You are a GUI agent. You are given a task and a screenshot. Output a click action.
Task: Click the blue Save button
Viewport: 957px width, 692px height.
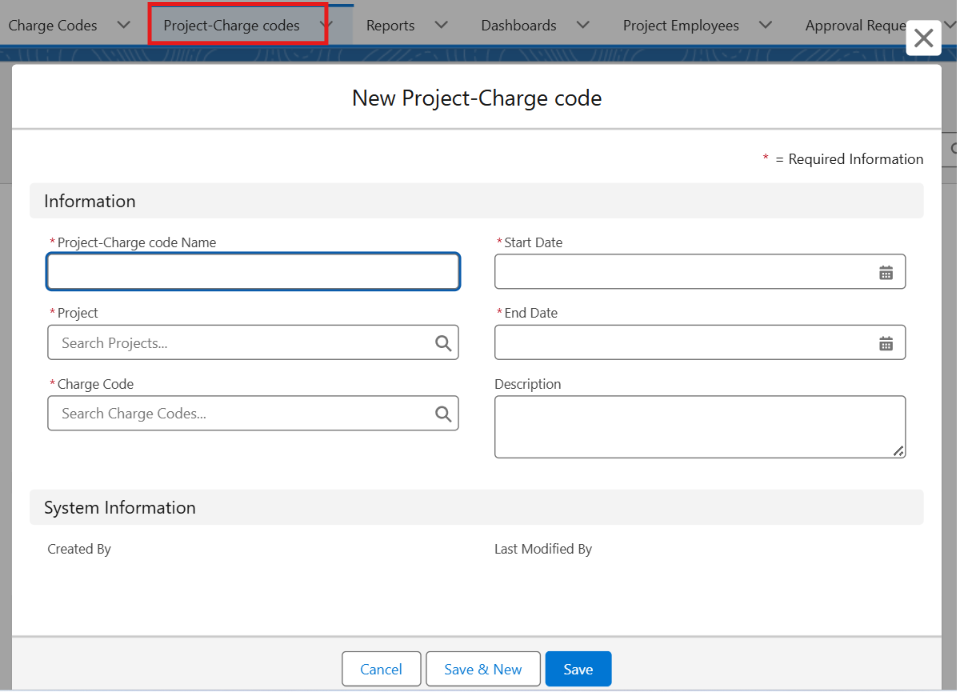click(x=578, y=669)
